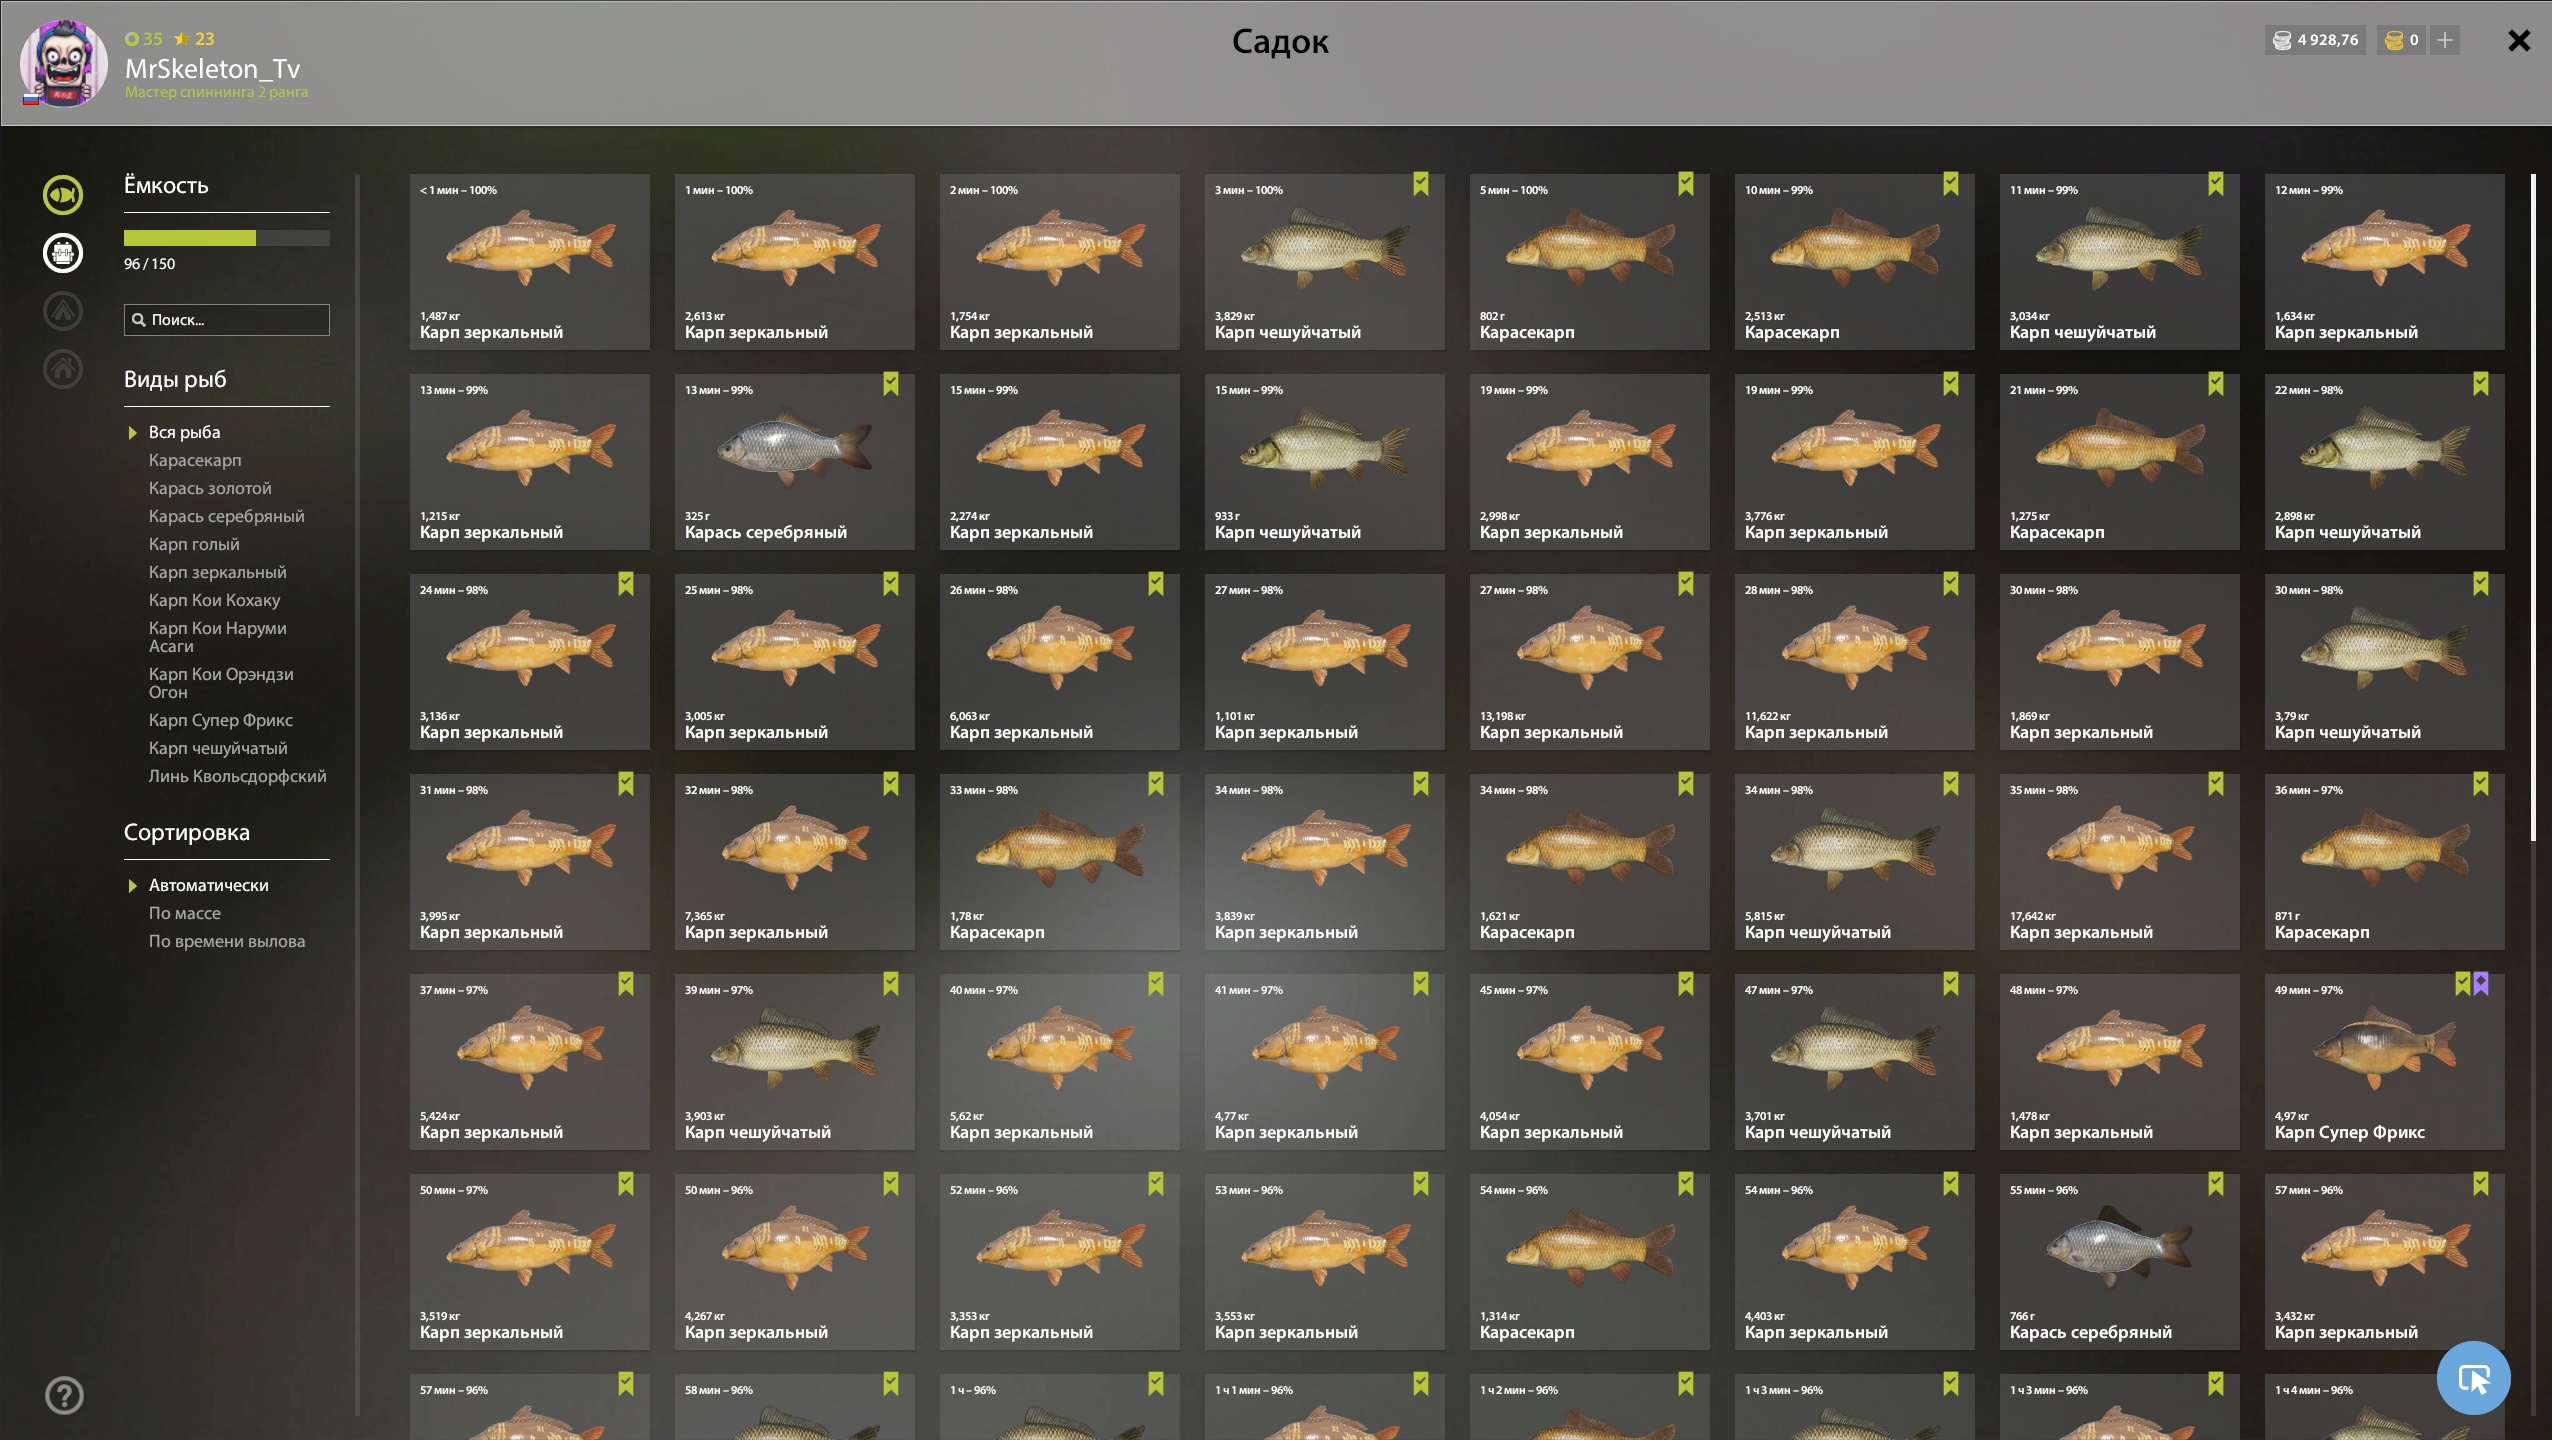Screen dimensions: 2552x1440
Task: Click the keepnet vertical scrollbar
Action: click(x=2533, y=508)
